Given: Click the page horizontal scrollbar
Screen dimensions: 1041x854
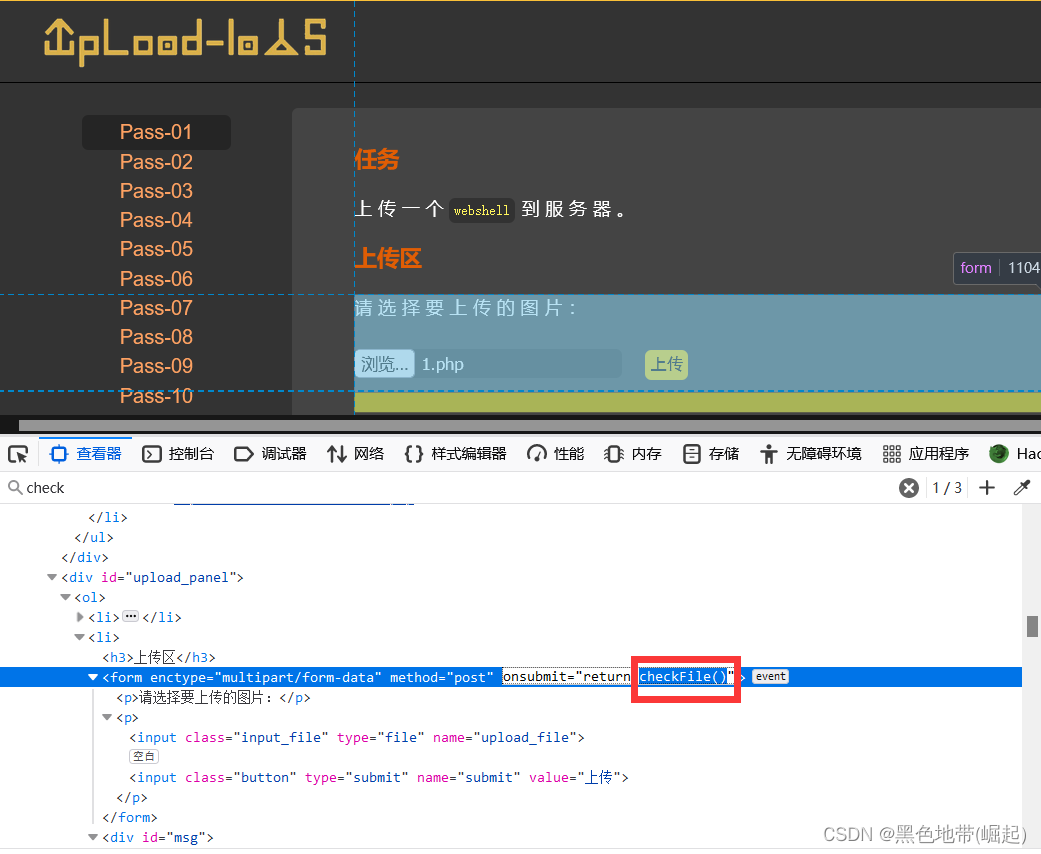Looking at the screenshot, I should 530,425.
